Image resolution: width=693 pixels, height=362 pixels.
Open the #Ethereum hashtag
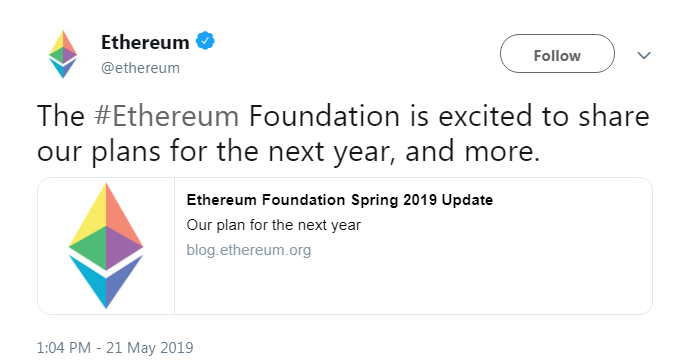(x=167, y=116)
